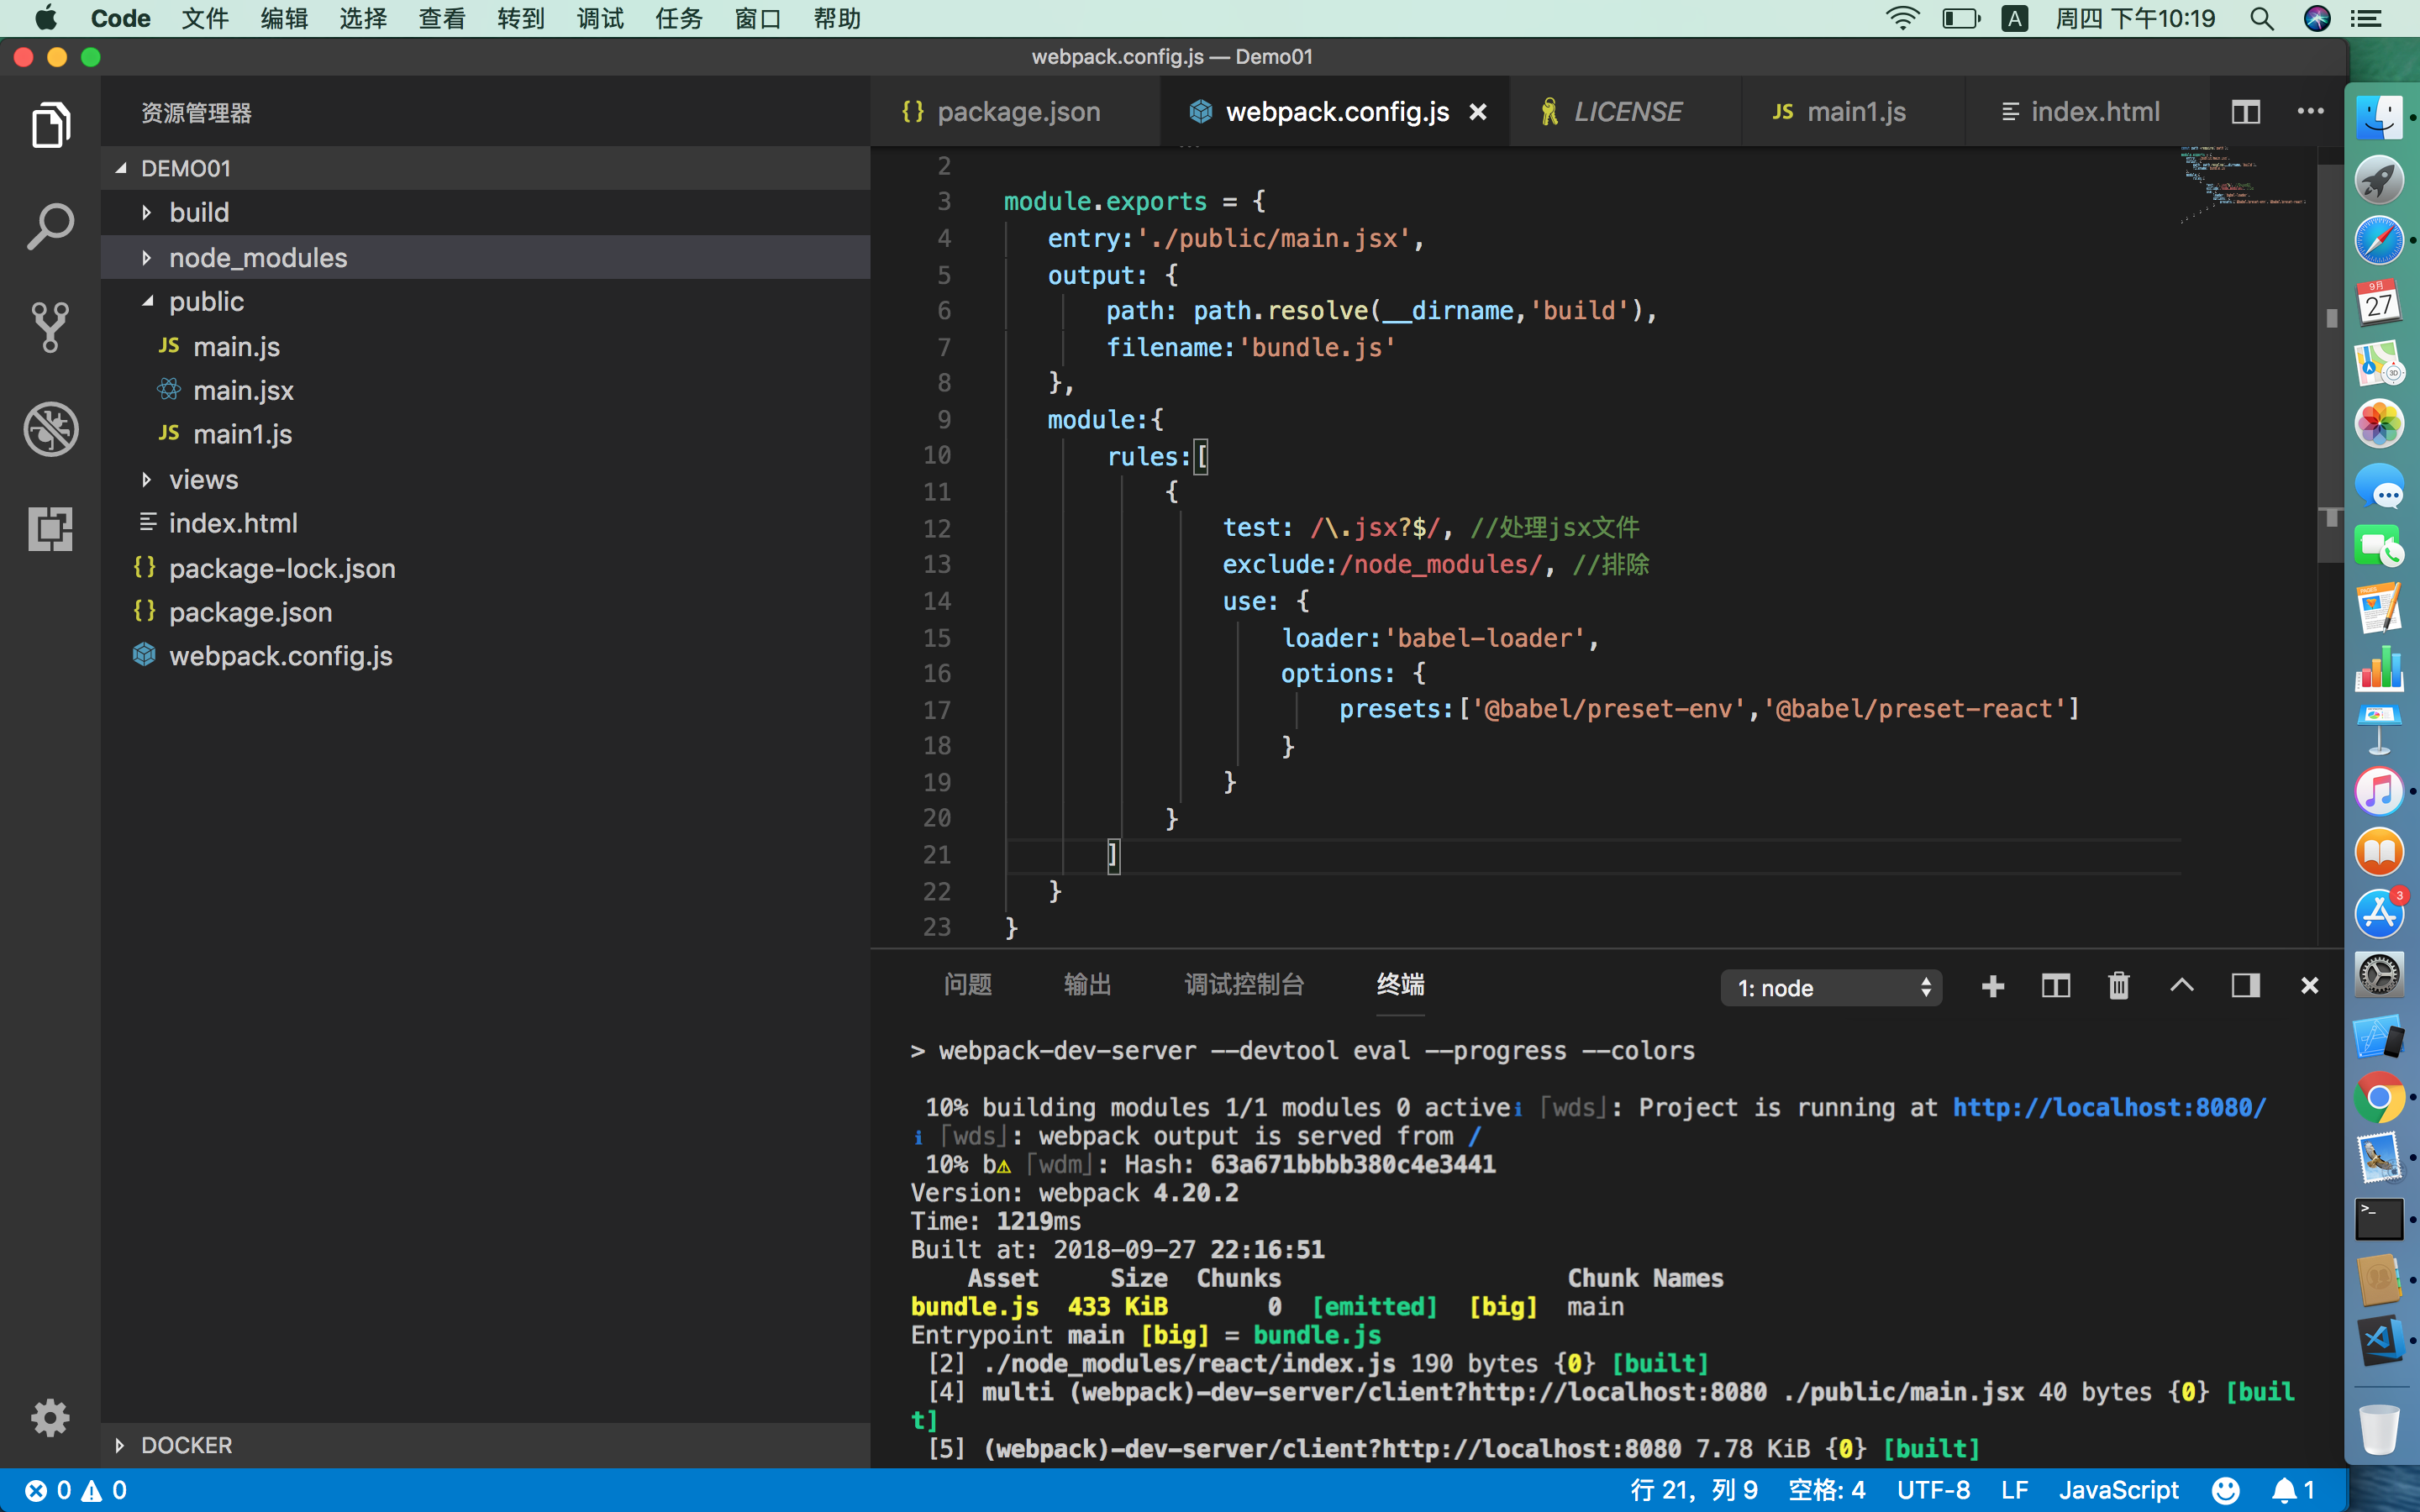2420x1512 pixels.
Task: Open the Search view in activity bar
Action: pos(50,227)
